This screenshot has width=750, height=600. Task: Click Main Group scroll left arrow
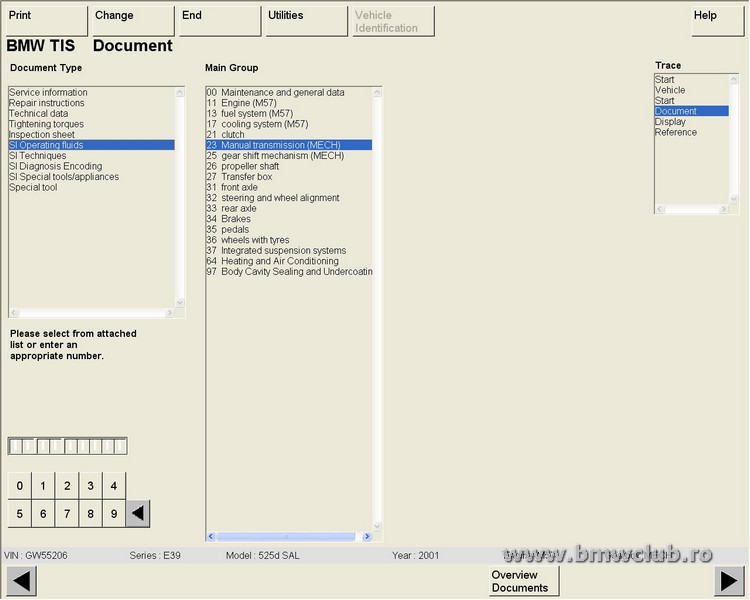[211, 536]
